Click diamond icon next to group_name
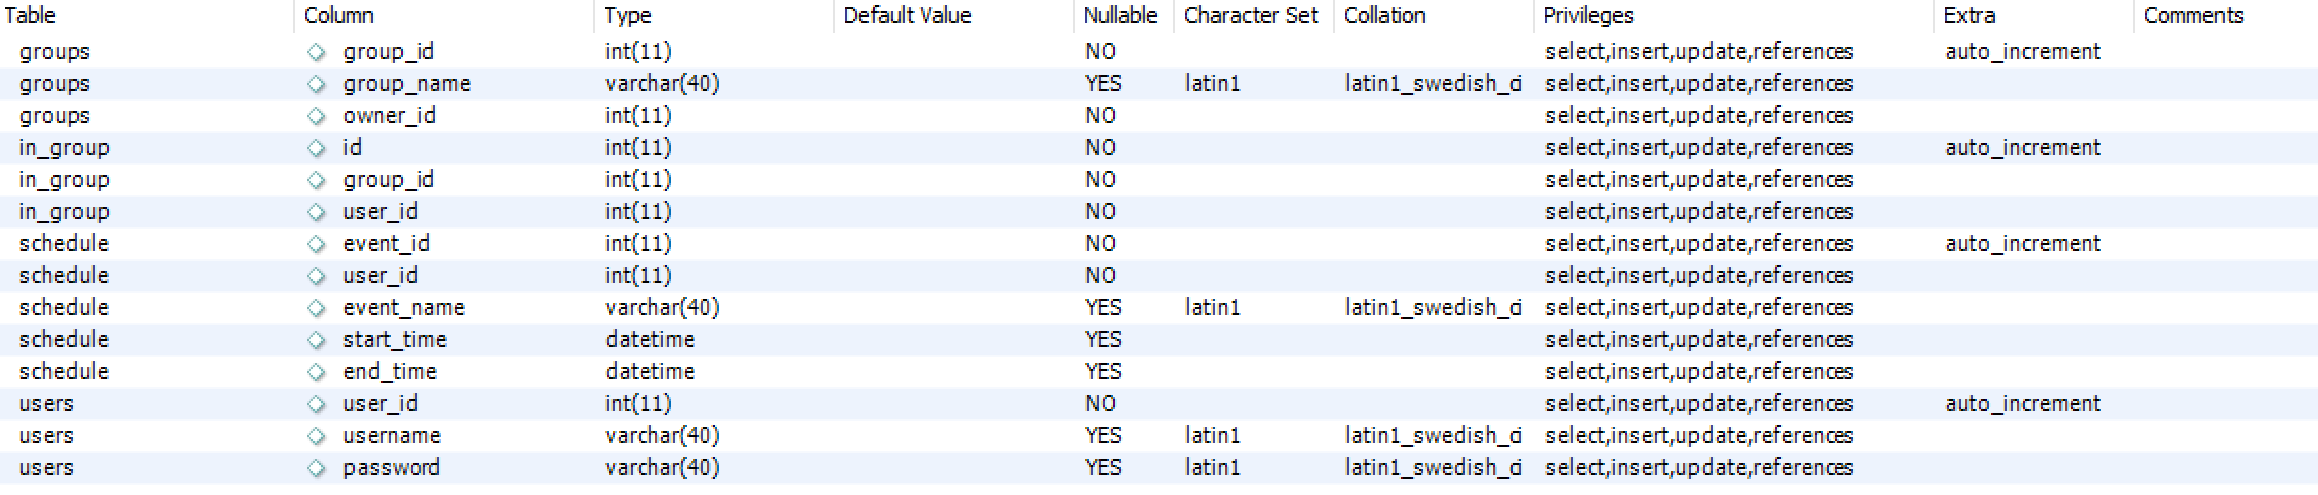 pyautogui.click(x=316, y=84)
